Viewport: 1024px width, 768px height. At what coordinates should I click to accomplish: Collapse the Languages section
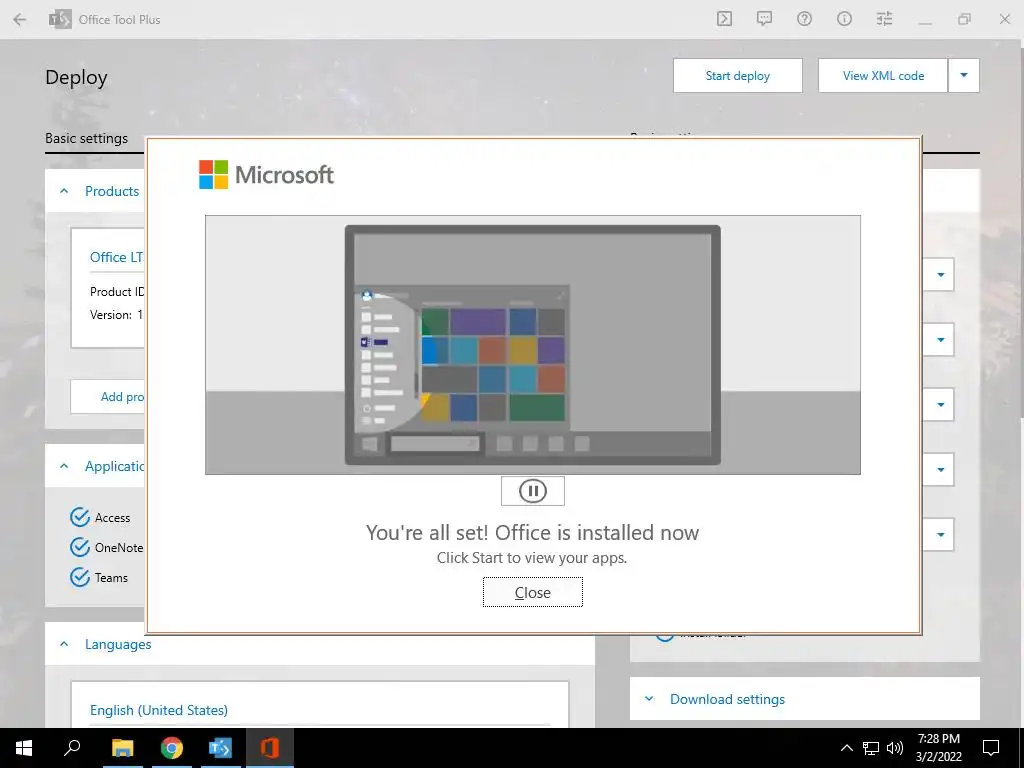click(x=64, y=645)
